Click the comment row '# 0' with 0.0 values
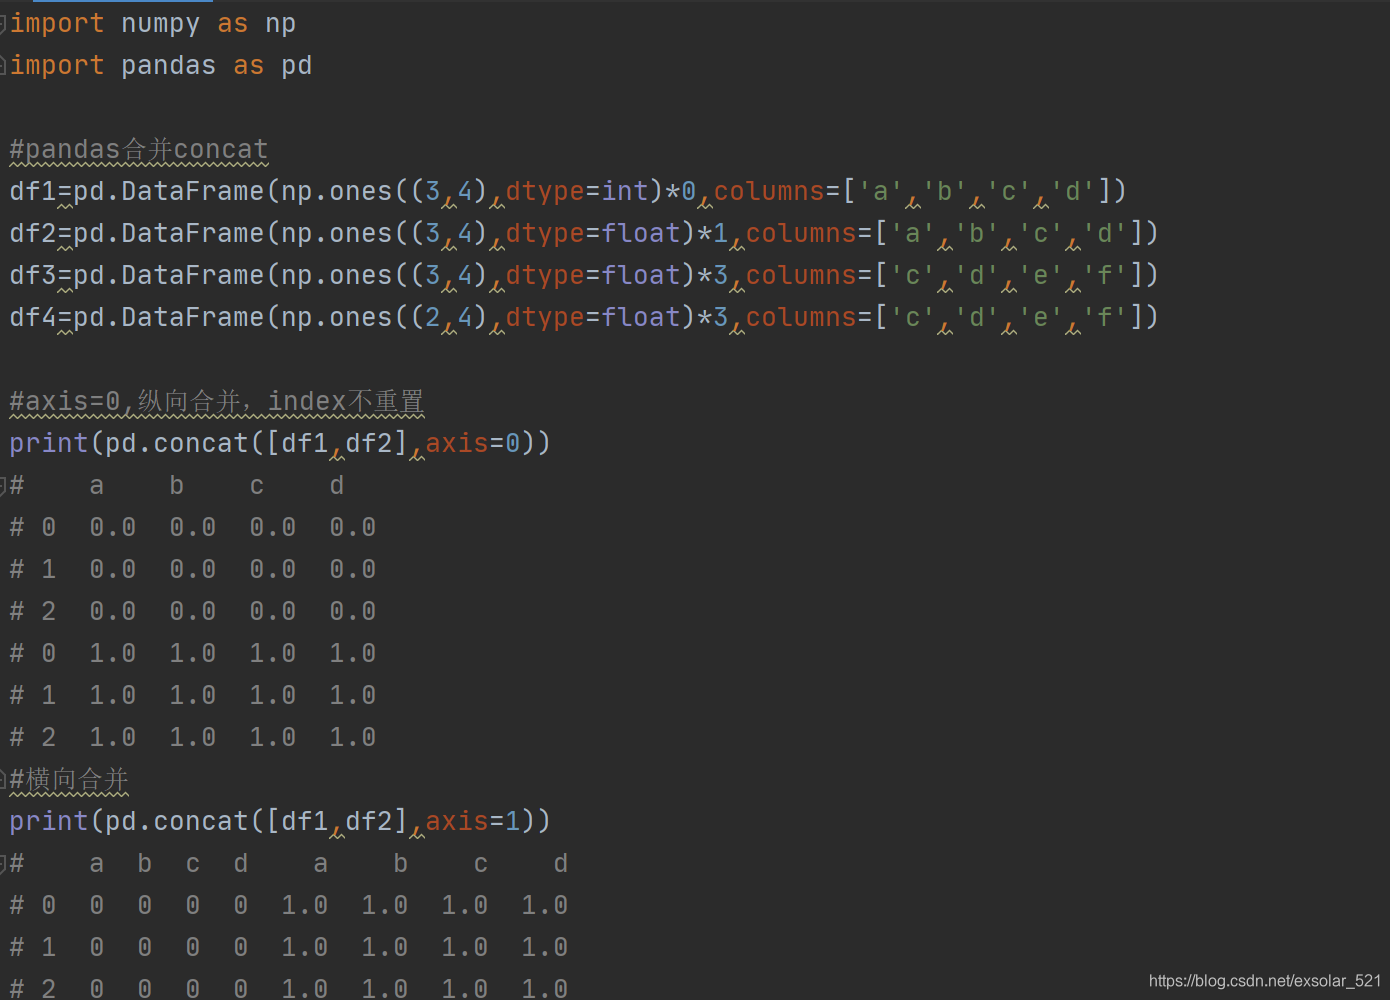1390x1000 pixels. (193, 527)
